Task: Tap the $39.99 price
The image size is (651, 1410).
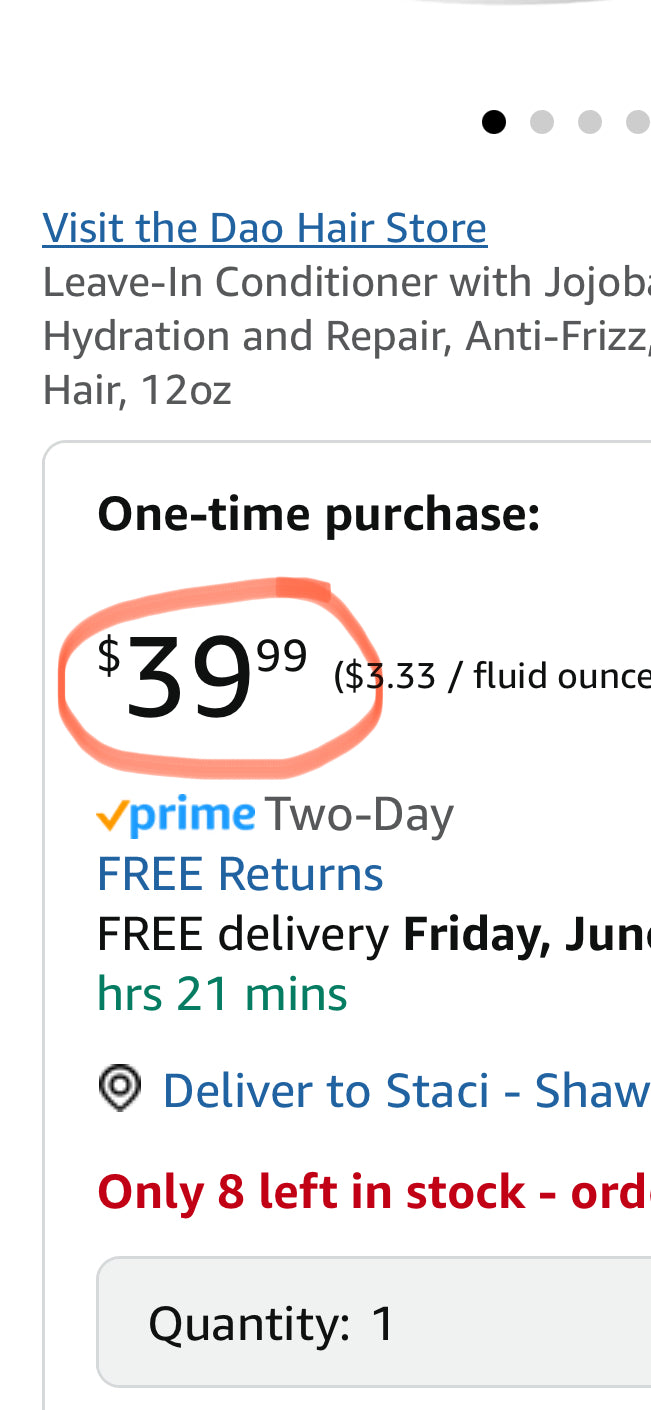Action: tap(202, 677)
